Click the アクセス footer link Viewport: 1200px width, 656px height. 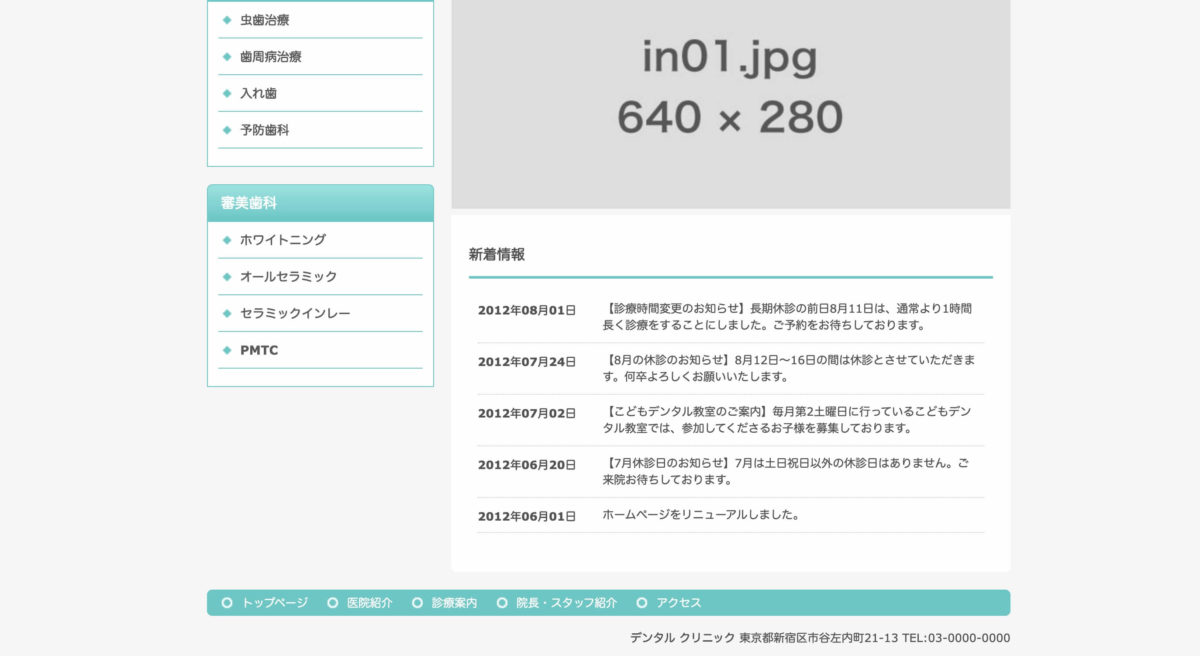(x=678, y=603)
